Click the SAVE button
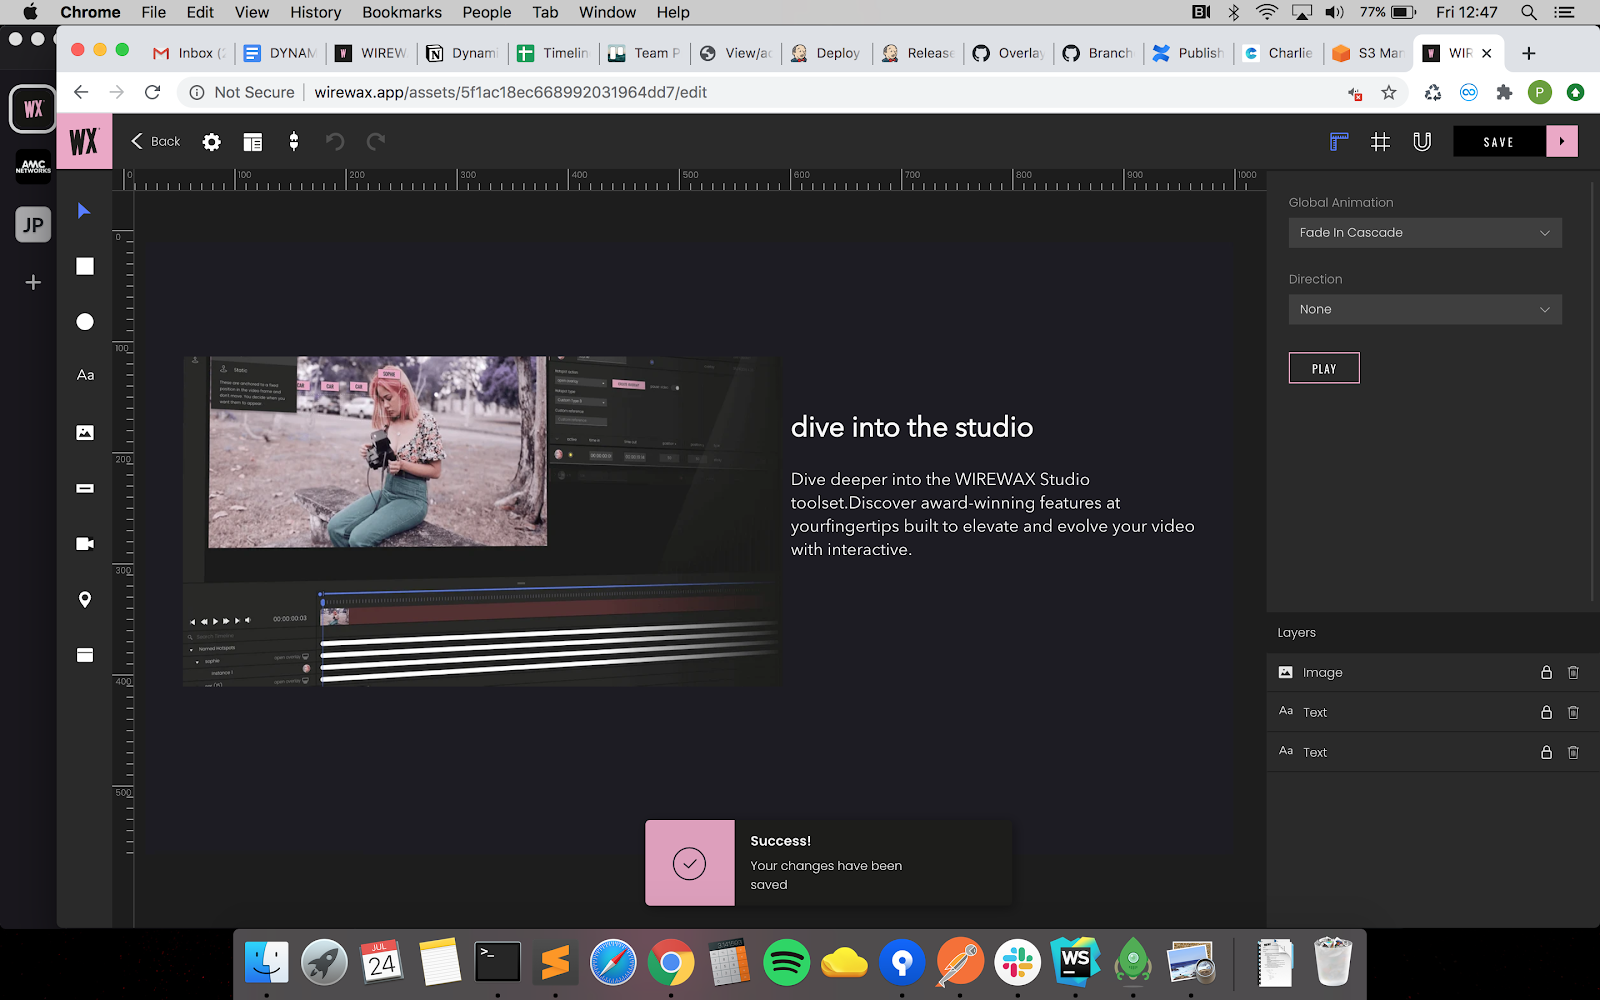1600x1000 pixels. [x=1498, y=142]
